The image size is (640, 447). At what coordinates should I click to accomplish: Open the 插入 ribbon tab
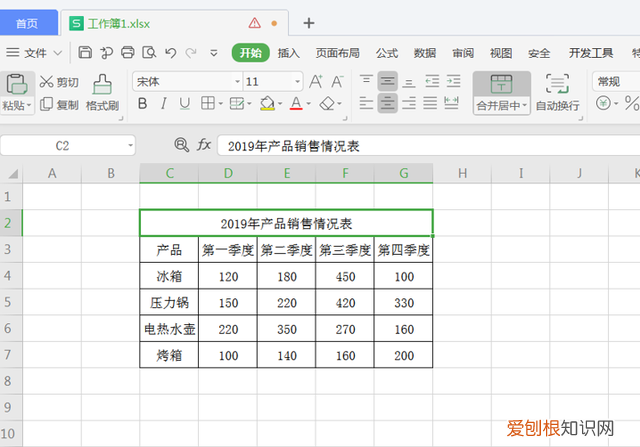[x=289, y=53]
